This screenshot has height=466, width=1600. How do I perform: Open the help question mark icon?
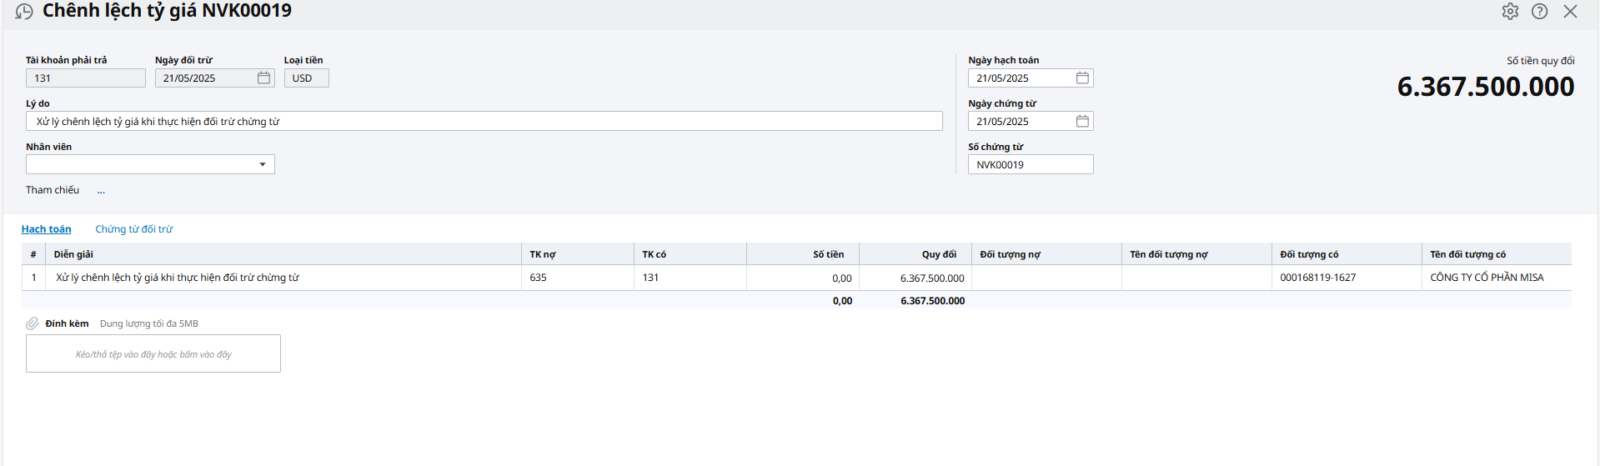click(x=1540, y=11)
